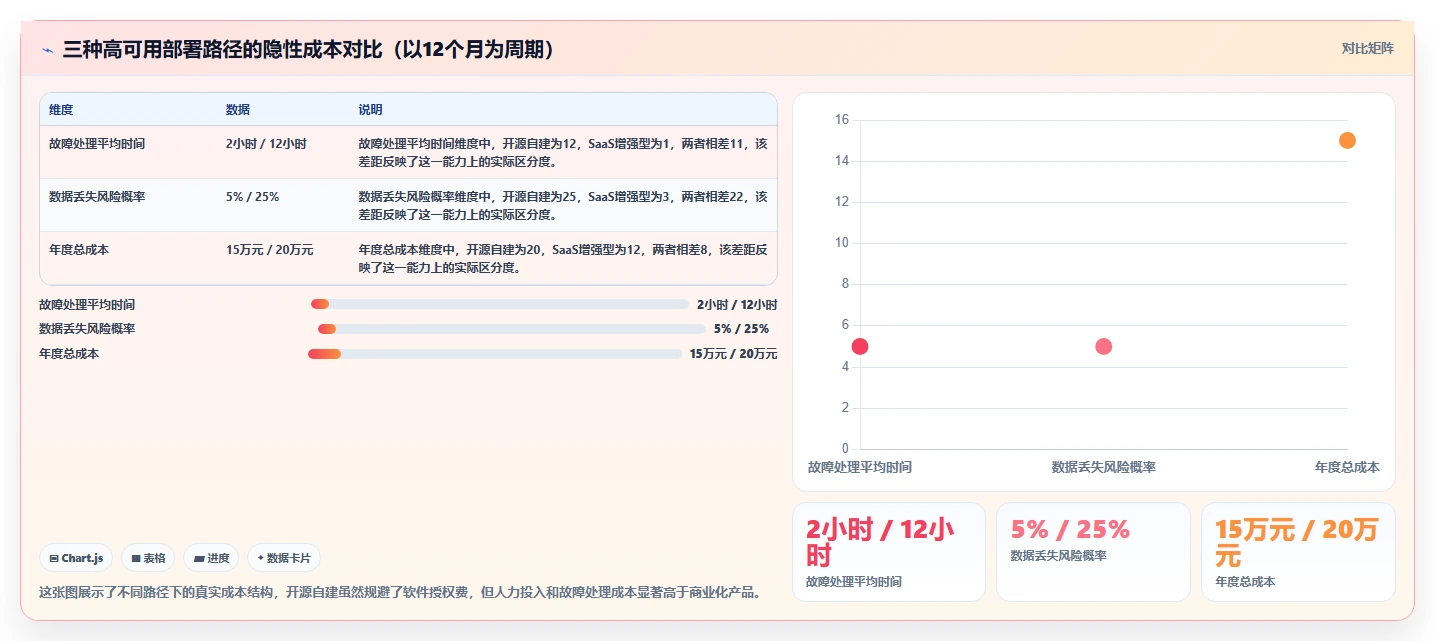This screenshot has width=1435, height=641.
Task: Click the 对比矩阵 label in the header
Action: click(x=1367, y=48)
